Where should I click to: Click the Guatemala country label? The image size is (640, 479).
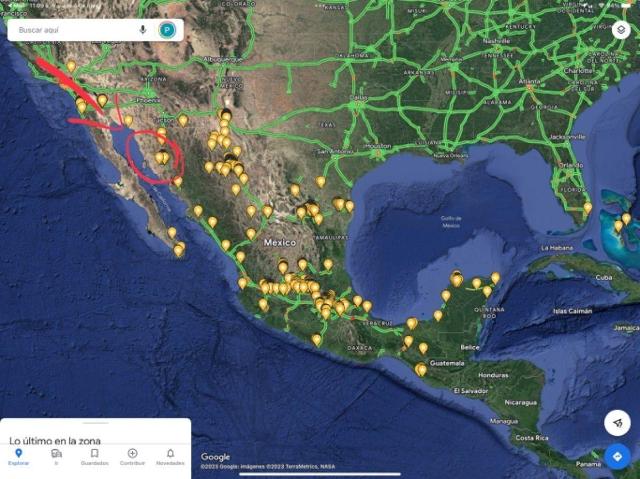pyautogui.click(x=447, y=363)
